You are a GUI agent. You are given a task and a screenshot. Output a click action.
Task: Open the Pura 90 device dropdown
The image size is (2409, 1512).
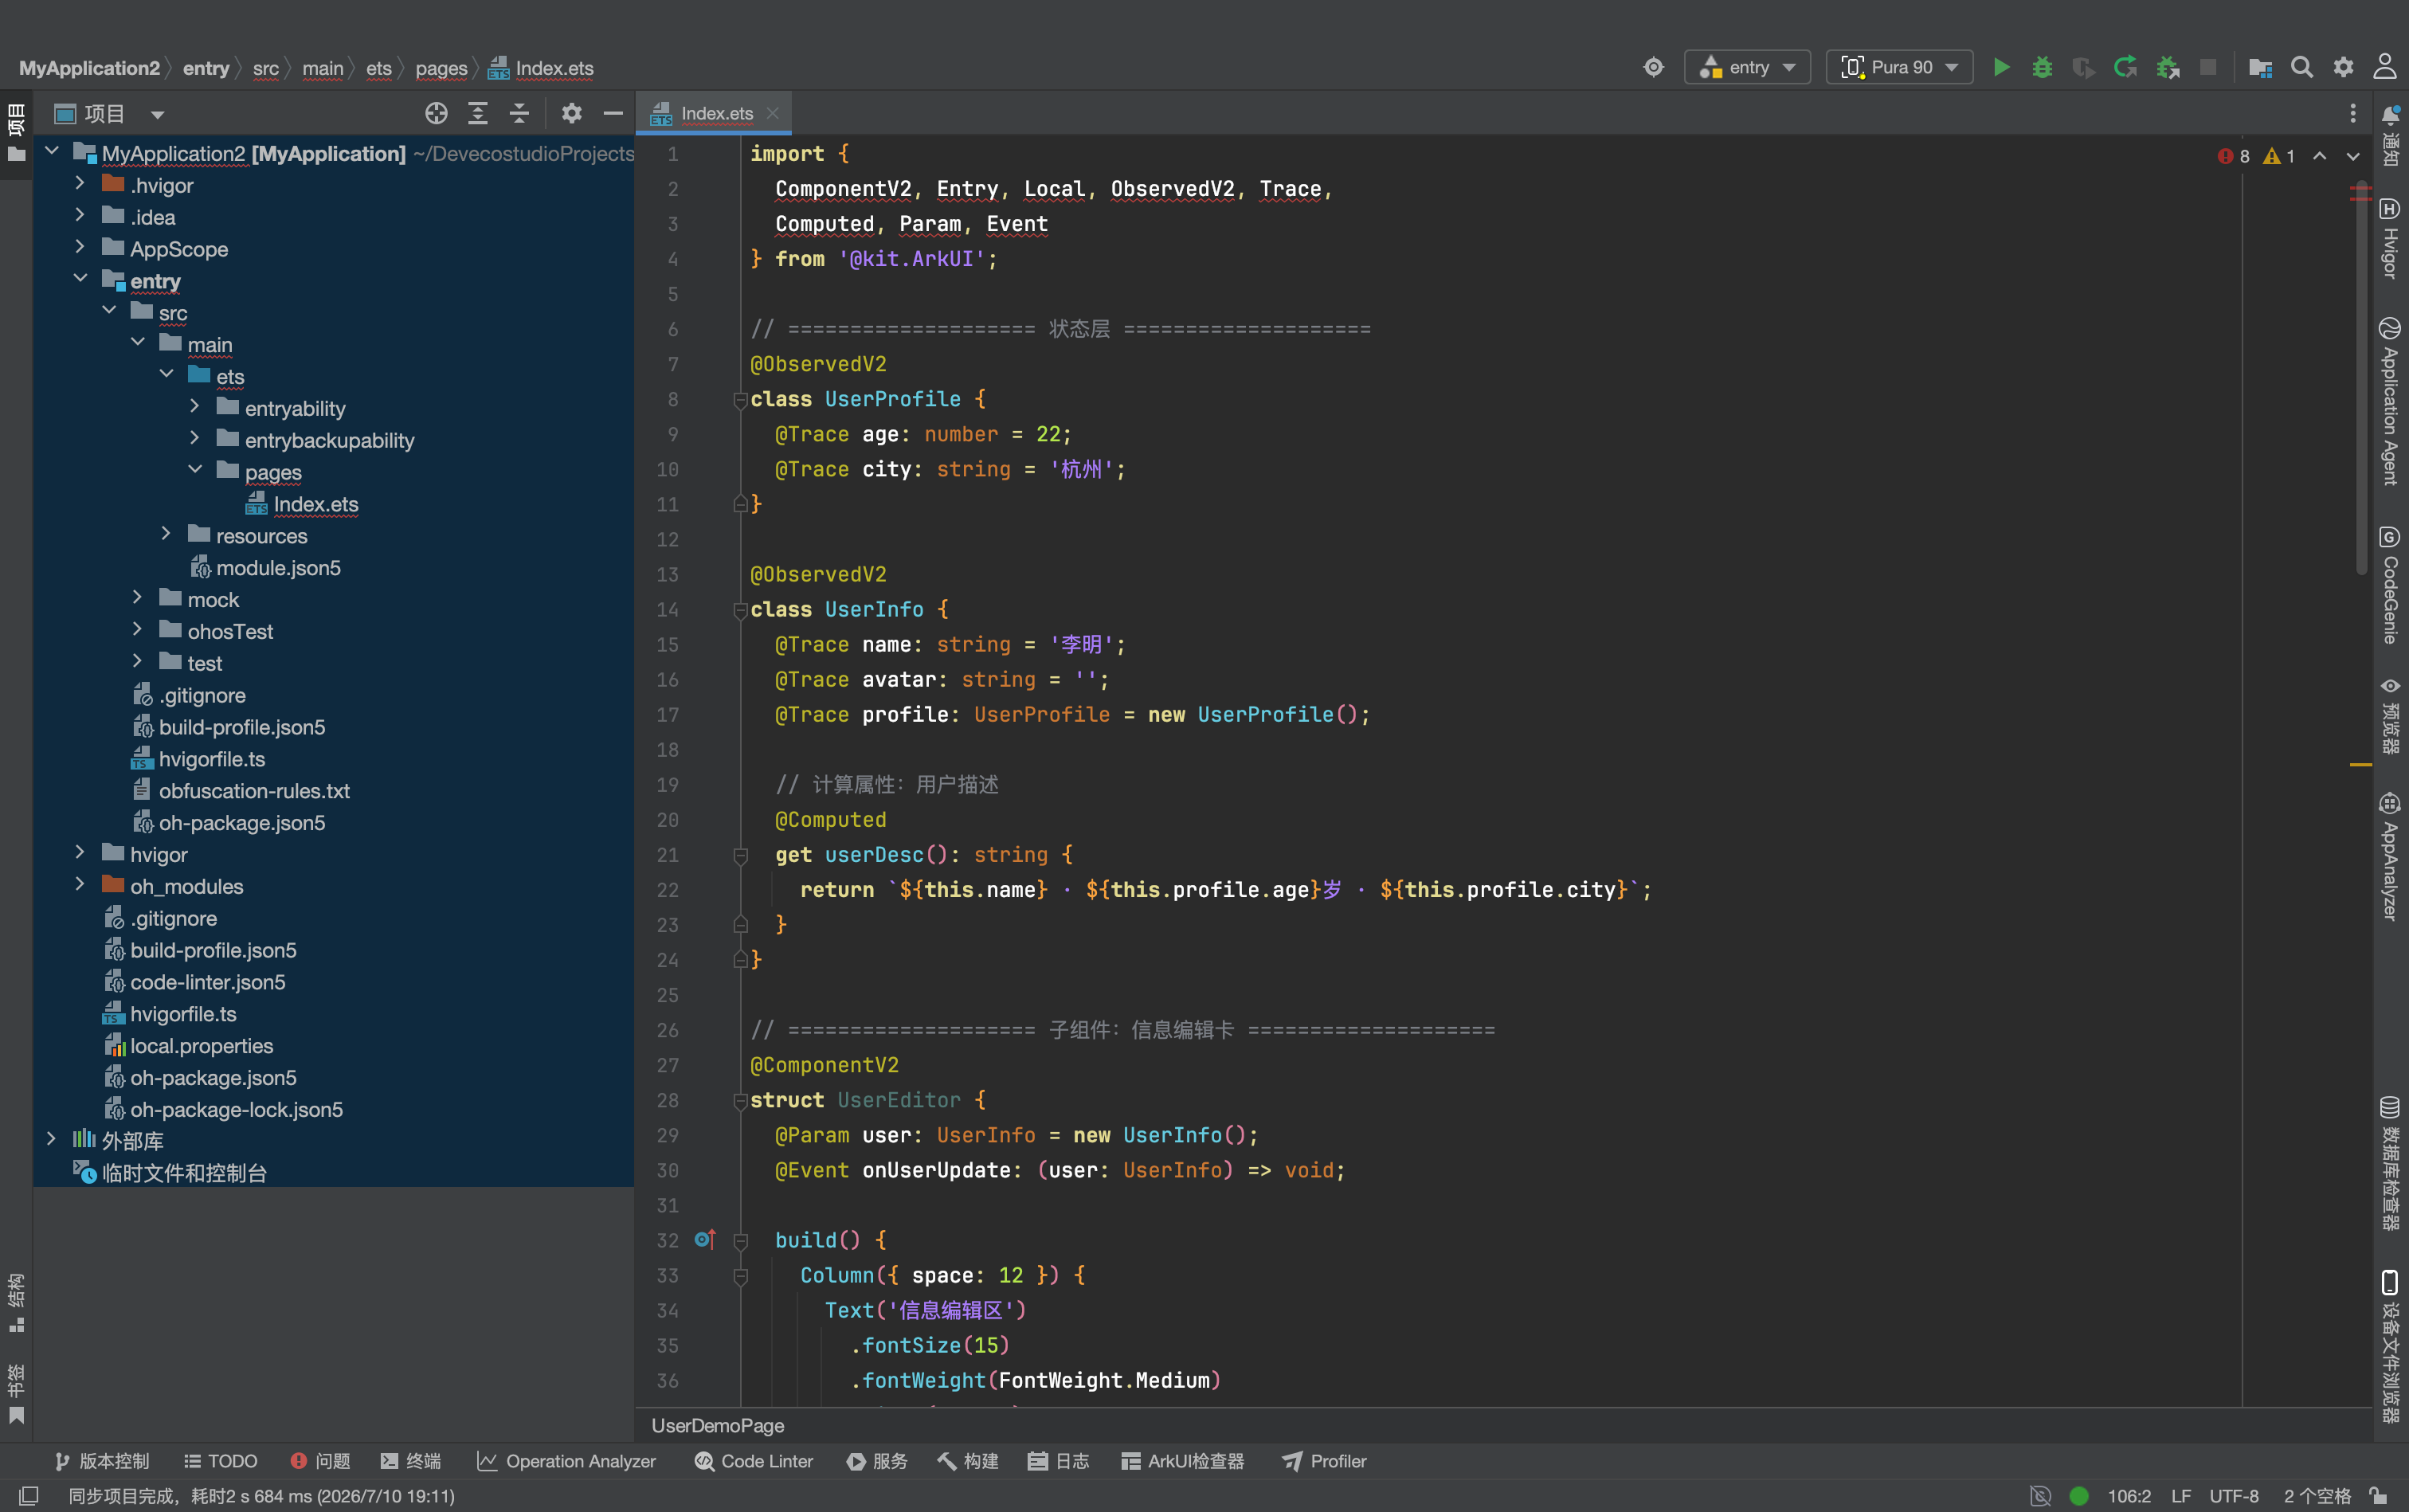[1899, 67]
